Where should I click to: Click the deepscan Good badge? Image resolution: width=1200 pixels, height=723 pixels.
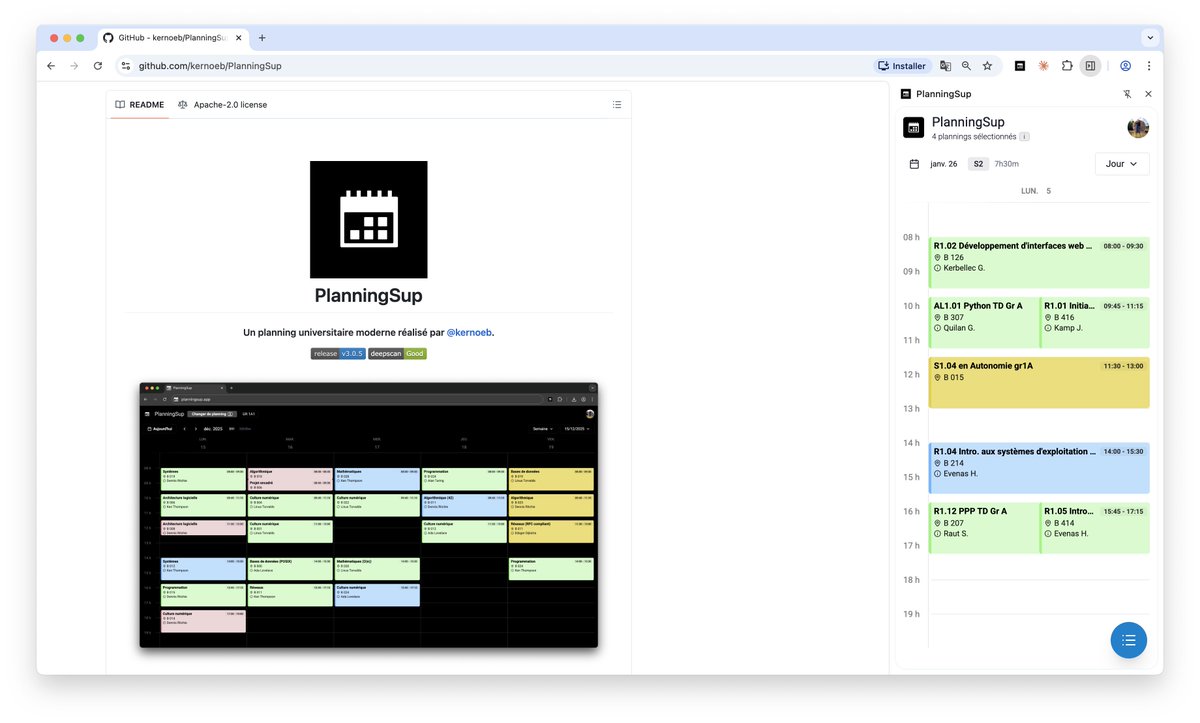click(397, 354)
